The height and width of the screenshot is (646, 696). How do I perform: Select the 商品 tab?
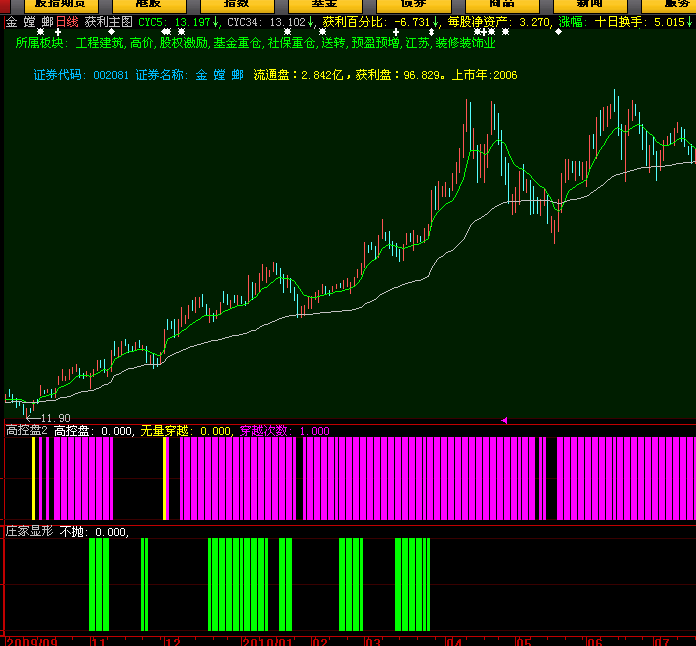[x=502, y=5]
